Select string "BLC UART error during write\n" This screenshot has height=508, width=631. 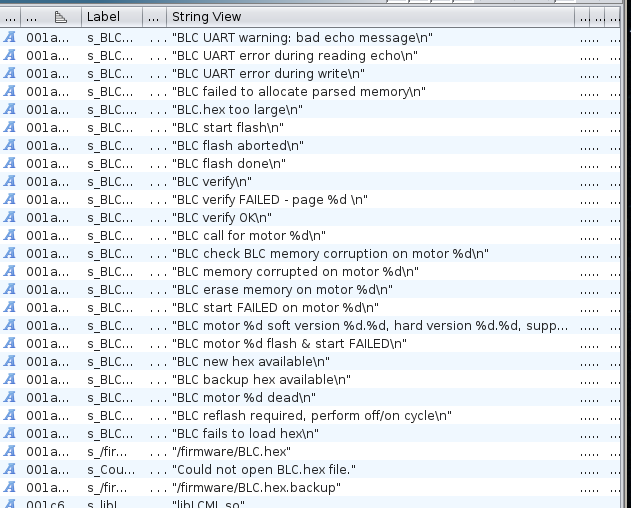point(268,74)
